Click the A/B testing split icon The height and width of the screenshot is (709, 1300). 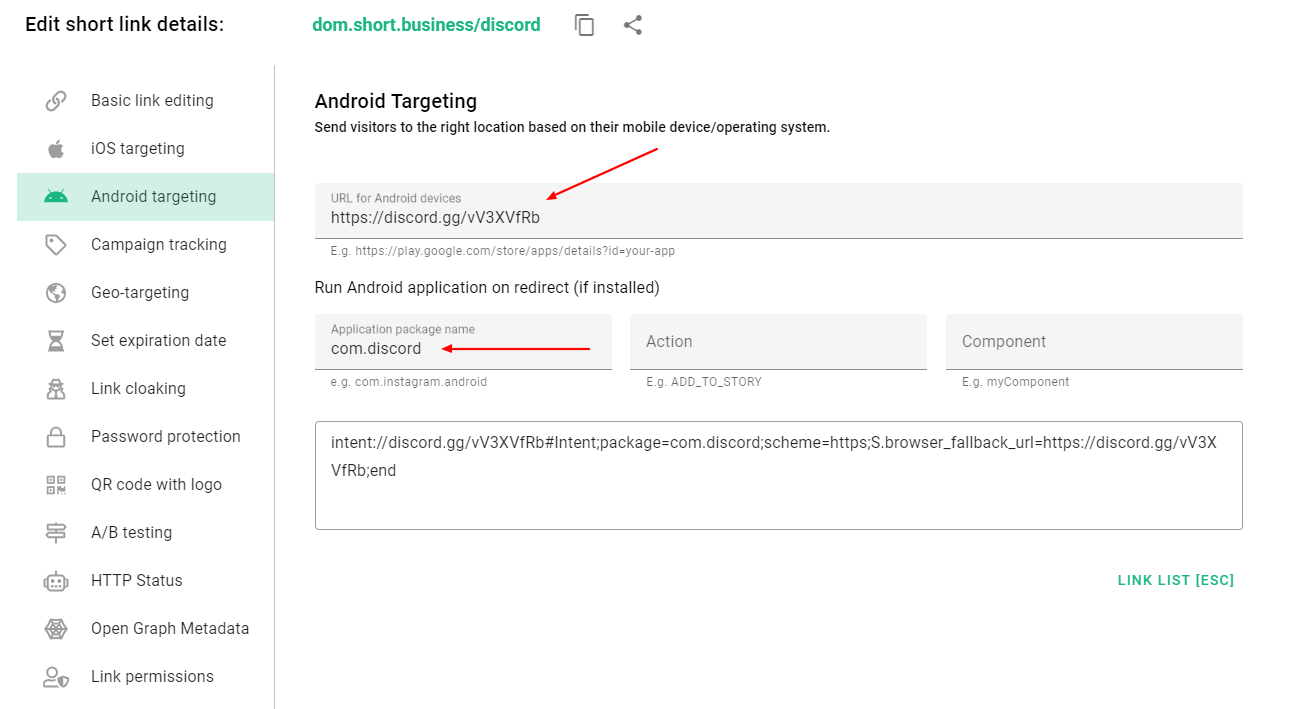tap(55, 532)
